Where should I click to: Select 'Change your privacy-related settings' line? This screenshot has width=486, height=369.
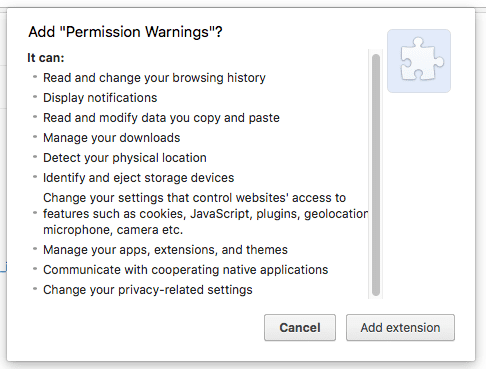(148, 290)
